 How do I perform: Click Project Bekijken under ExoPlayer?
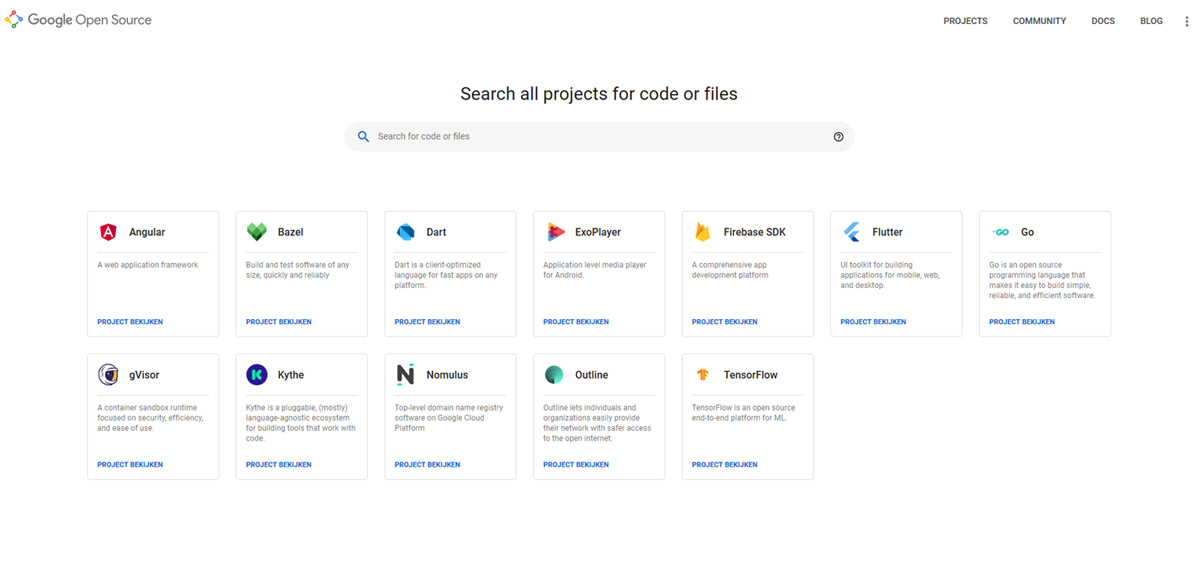tap(576, 322)
